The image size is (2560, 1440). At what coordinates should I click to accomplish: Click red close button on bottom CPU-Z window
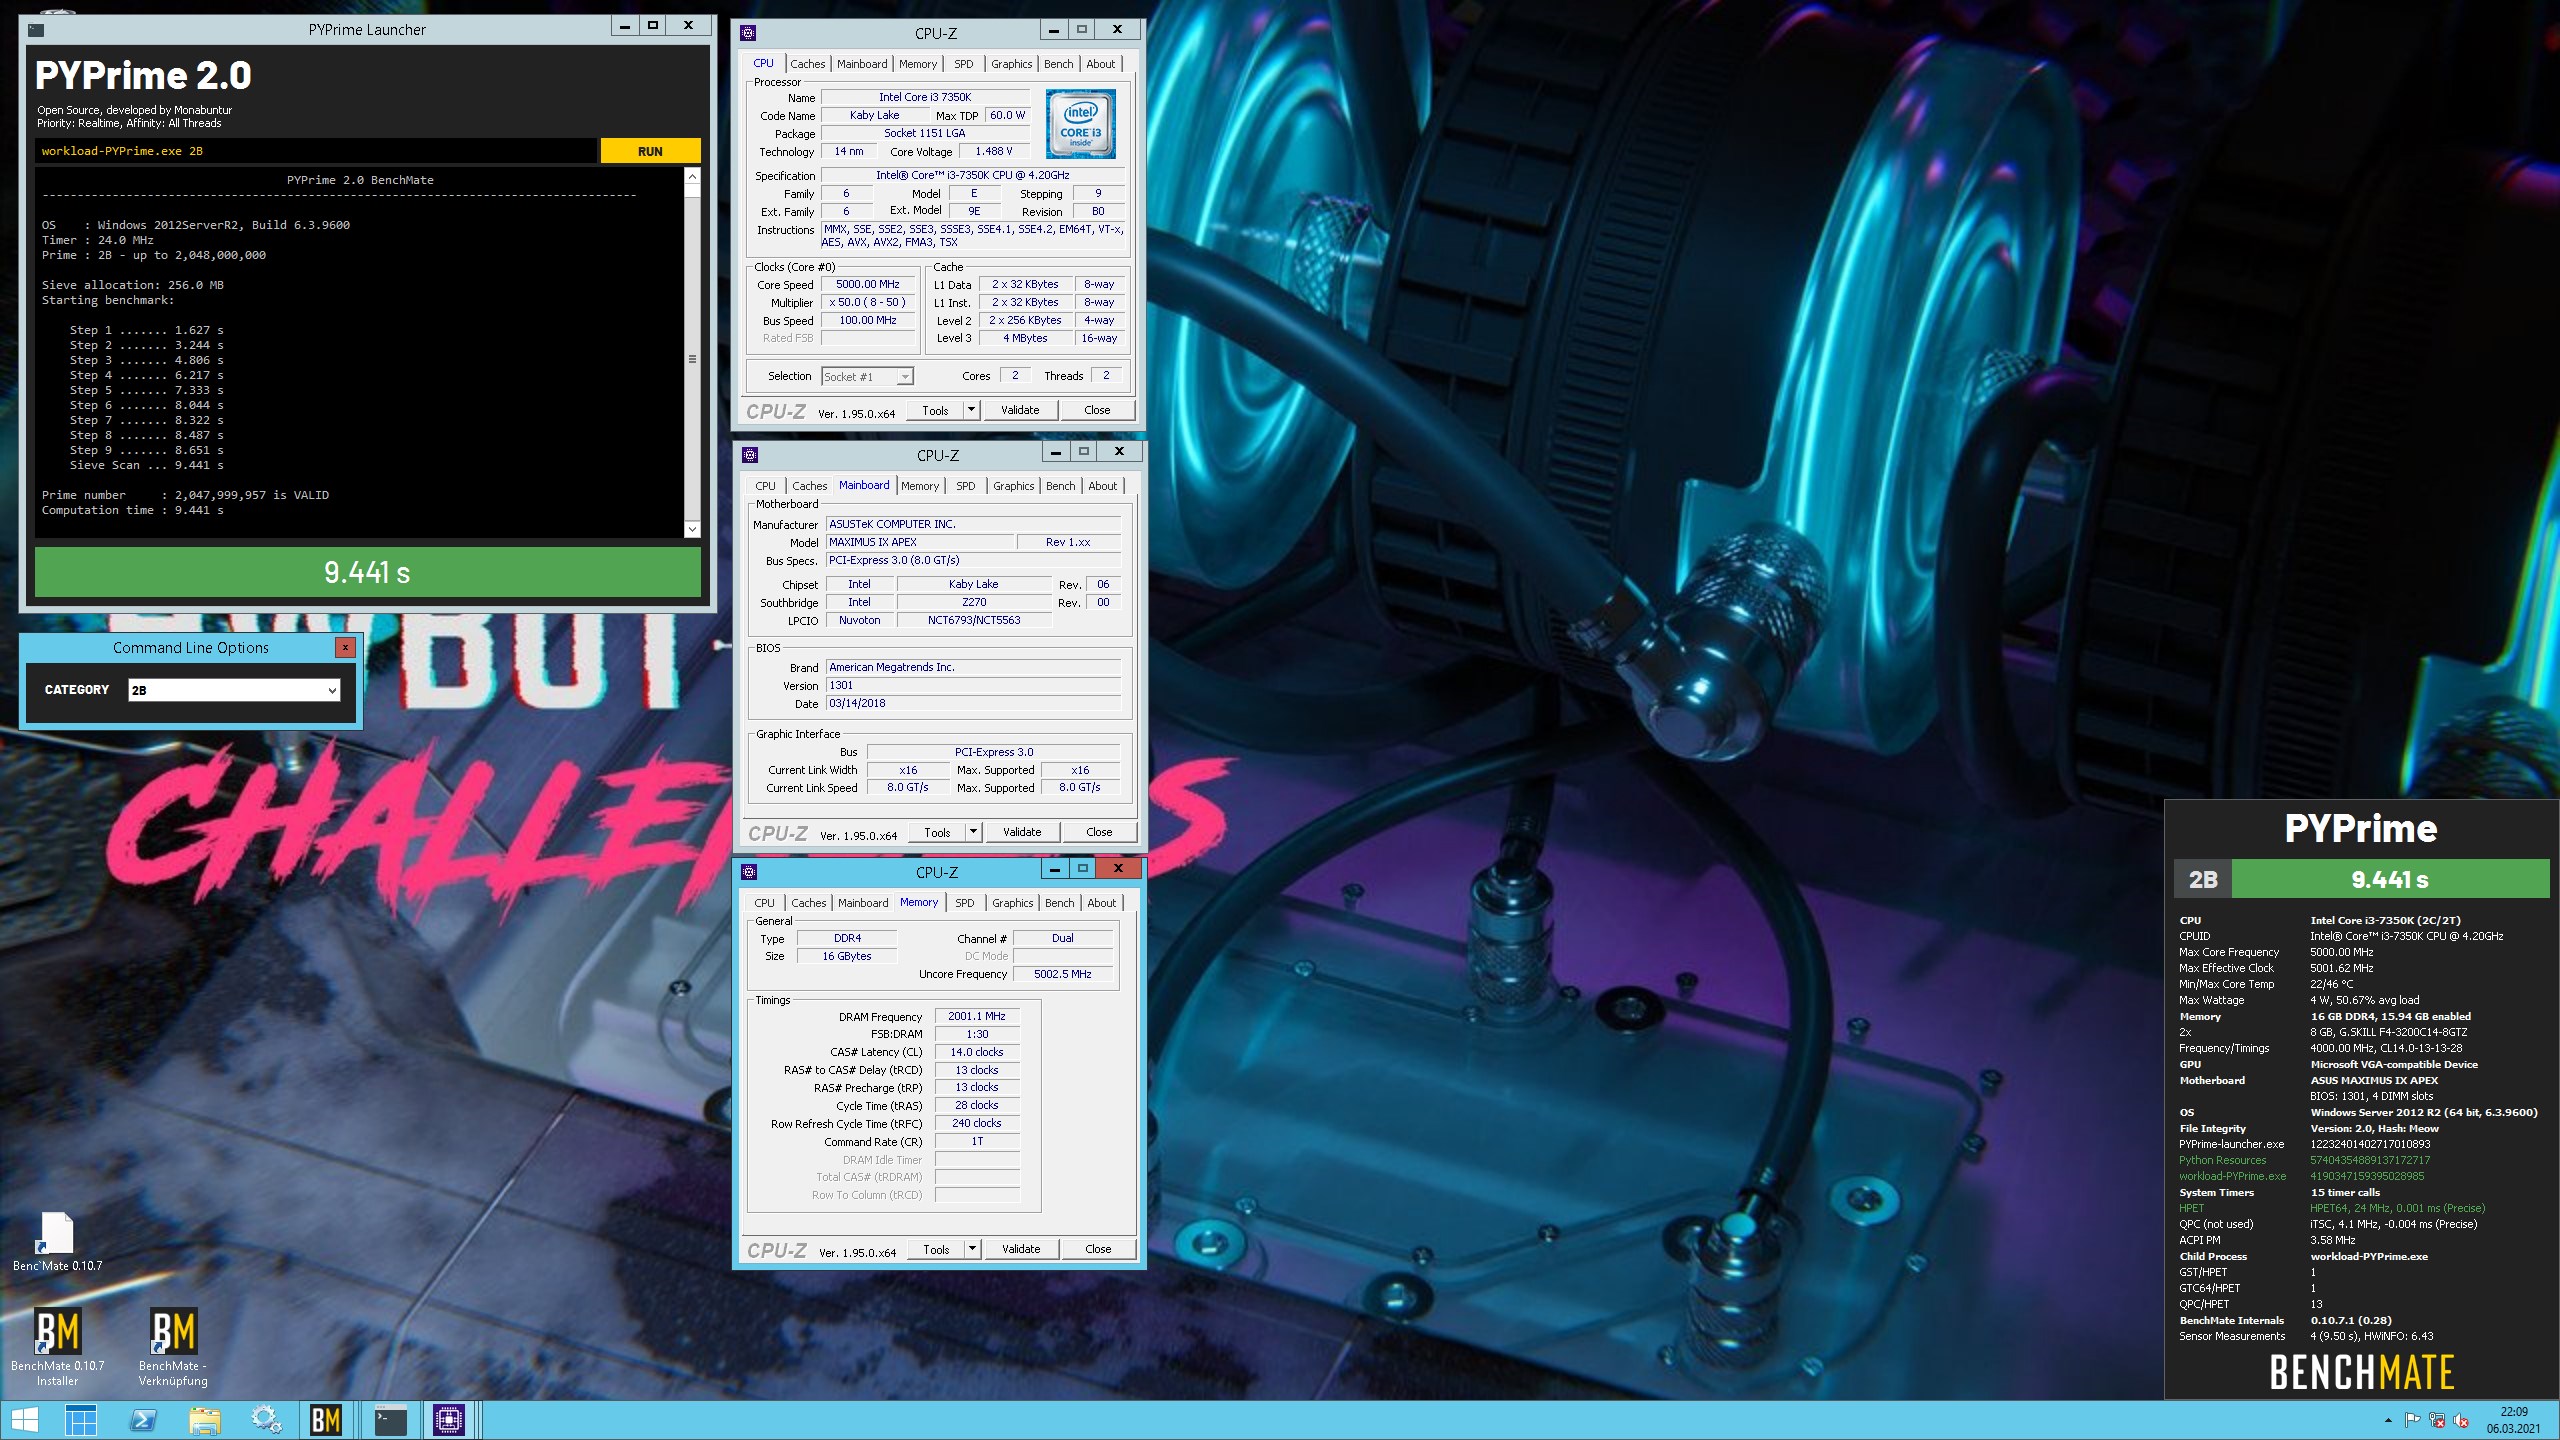[x=1118, y=868]
